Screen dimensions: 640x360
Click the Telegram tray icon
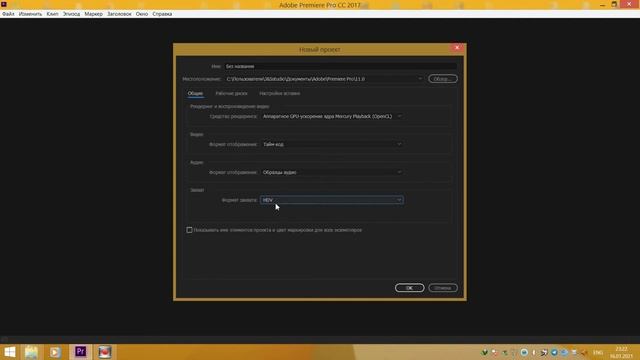[x=554, y=352]
